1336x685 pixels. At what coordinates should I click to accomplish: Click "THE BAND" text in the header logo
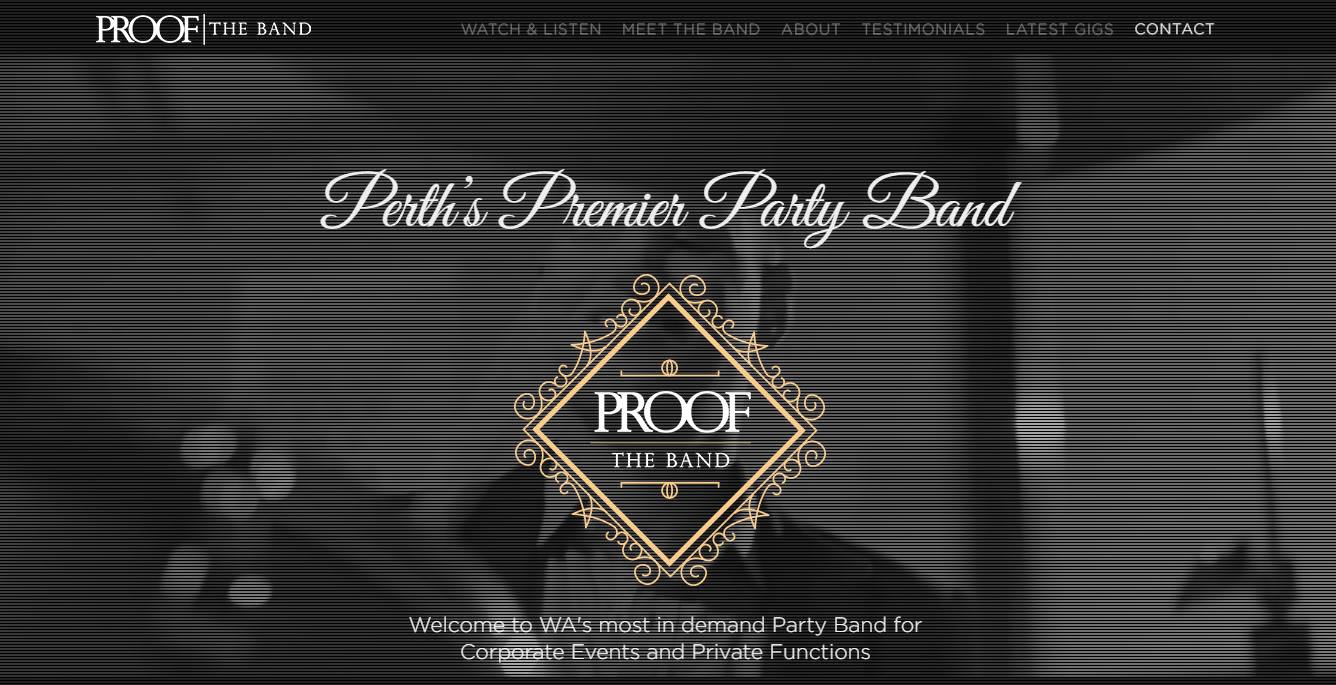click(260, 29)
